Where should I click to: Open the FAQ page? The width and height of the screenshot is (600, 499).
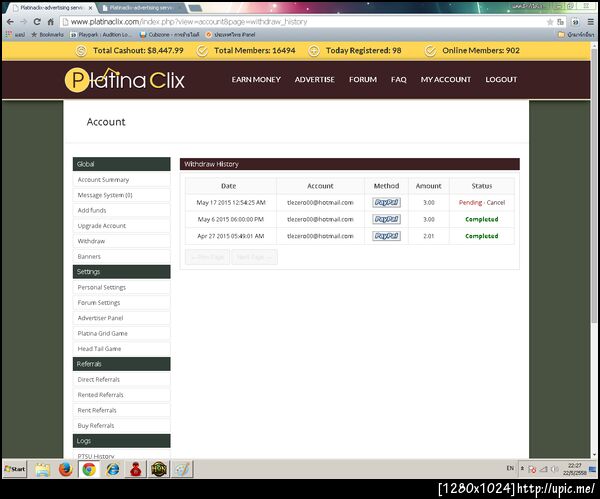pos(398,80)
